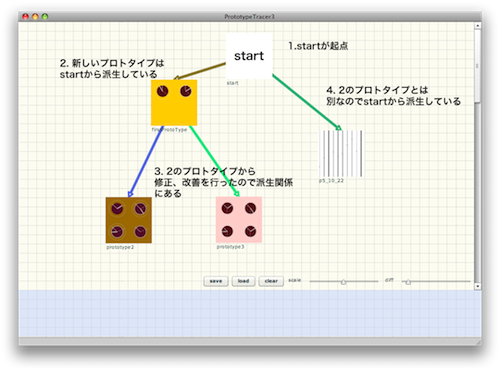Select the striped p5_10_22 thumbnail

[341, 153]
